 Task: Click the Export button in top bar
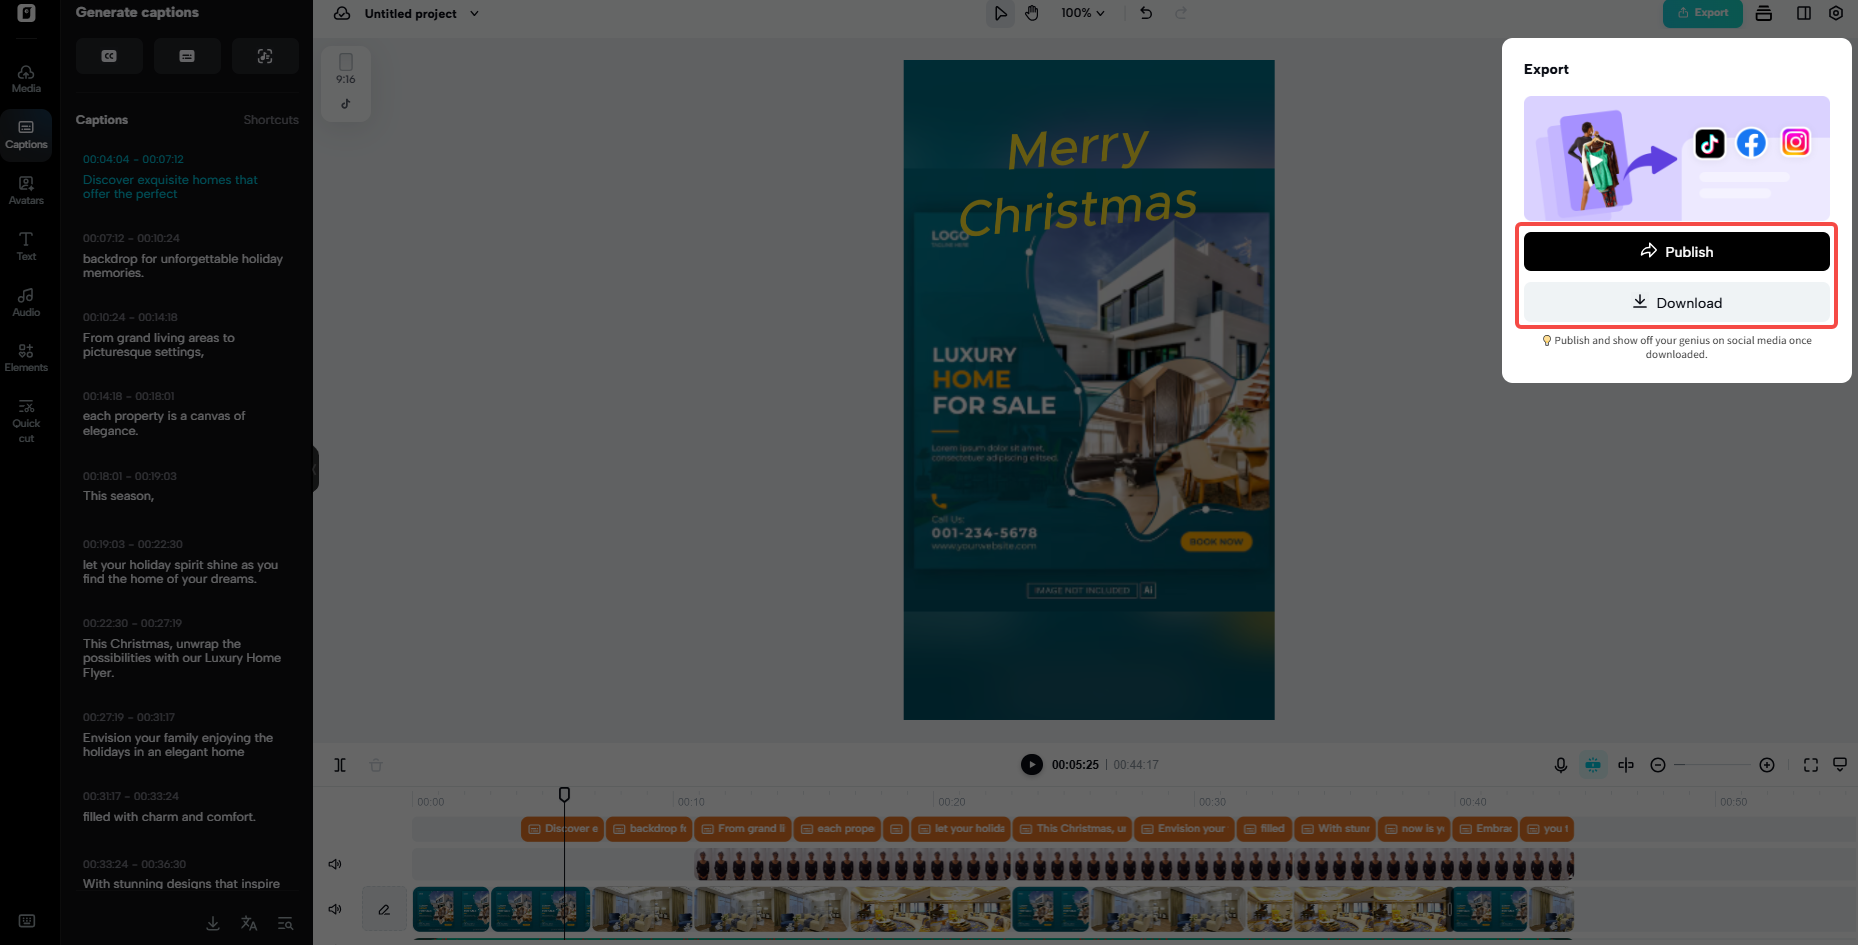point(1703,13)
